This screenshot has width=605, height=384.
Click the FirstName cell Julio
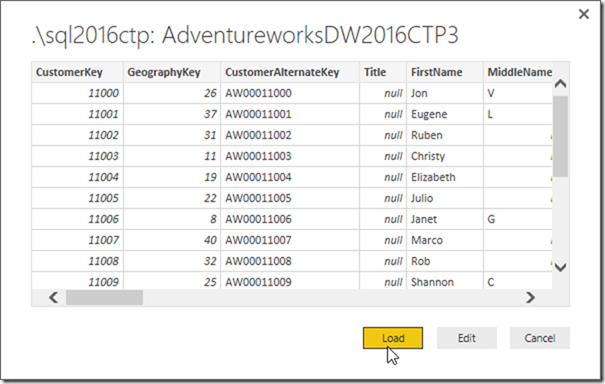(x=445, y=198)
